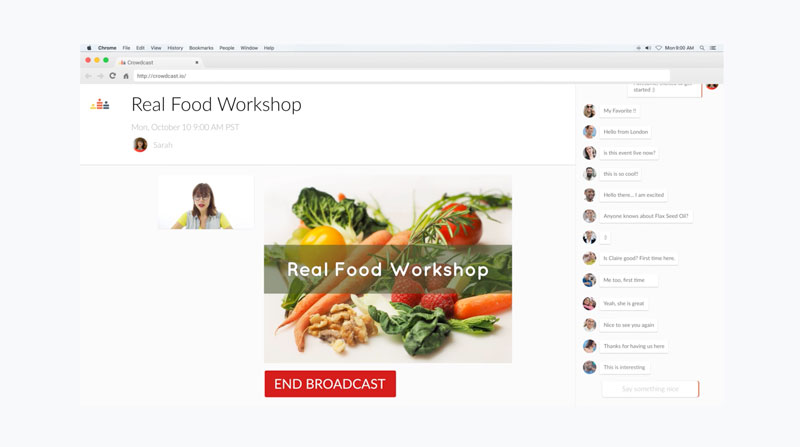The width and height of the screenshot is (800, 447).
Task: Click the presenter webcam video thumbnail
Action: 206,202
